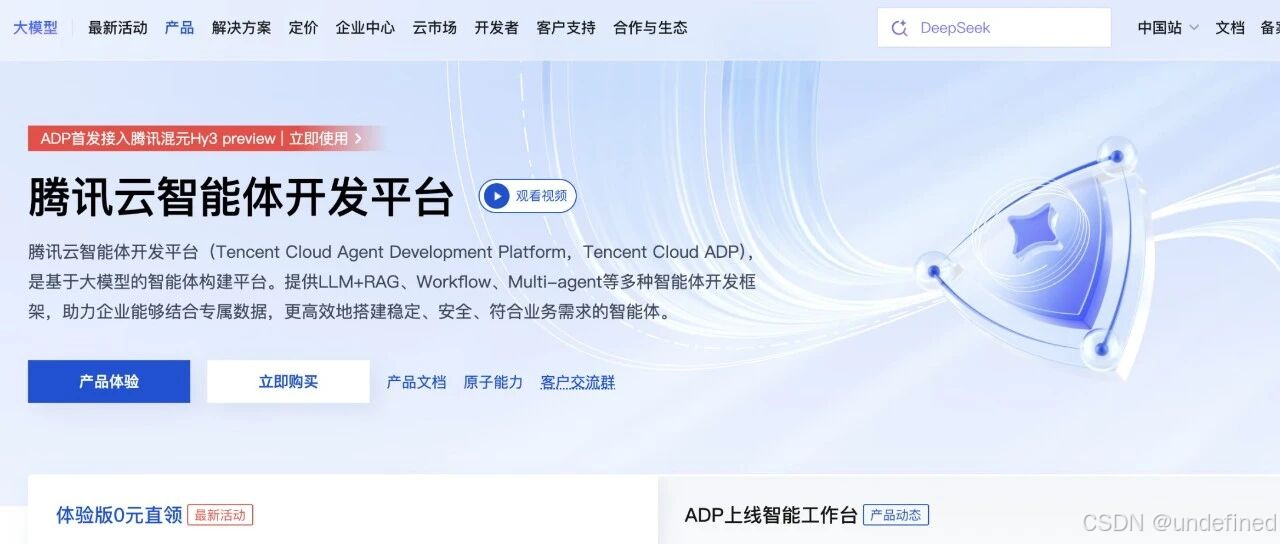This screenshot has height=544, width=1280.
Task: Open the 大模型 nav item
Action: pyautogui.click(x=35, y=28)
